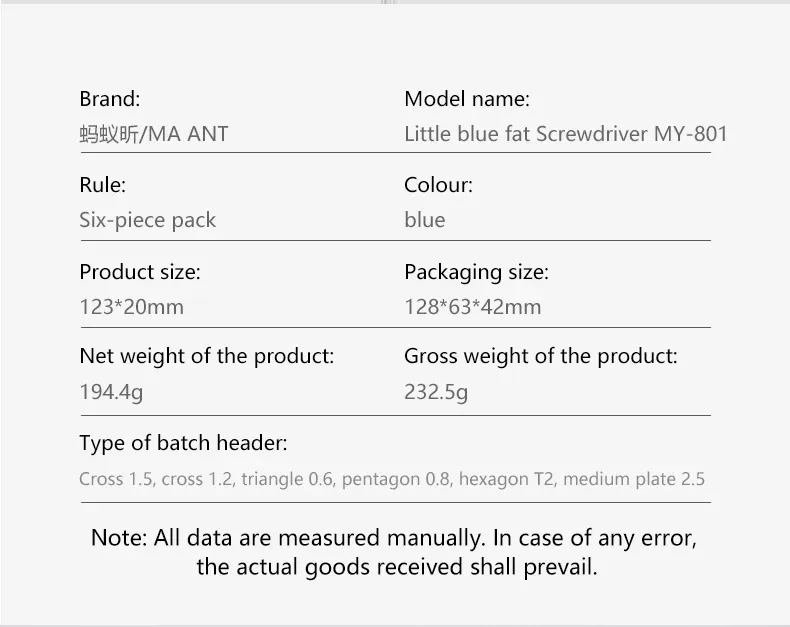The width and height of the screenshot is (790, 627).
Task: Select the Little blue fat Screwdriver MY-801 text
Action: [x=565, y=134]
